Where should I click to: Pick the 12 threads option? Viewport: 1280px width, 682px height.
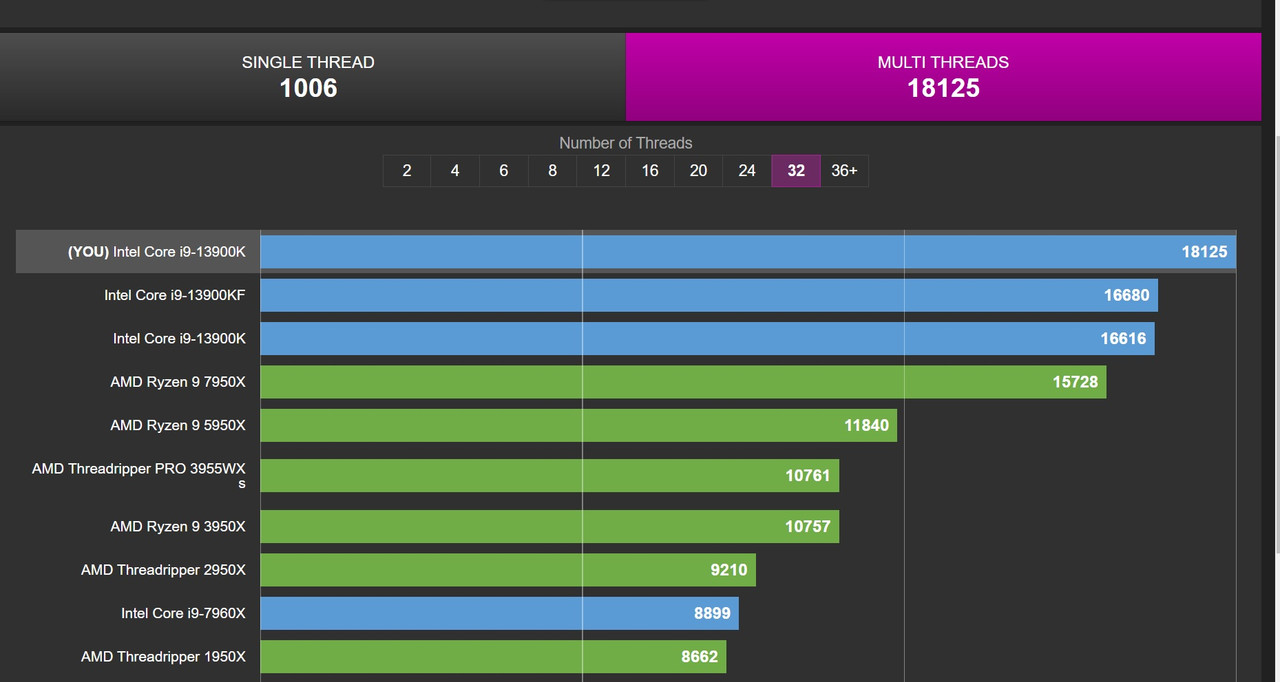tap(601, 171)
